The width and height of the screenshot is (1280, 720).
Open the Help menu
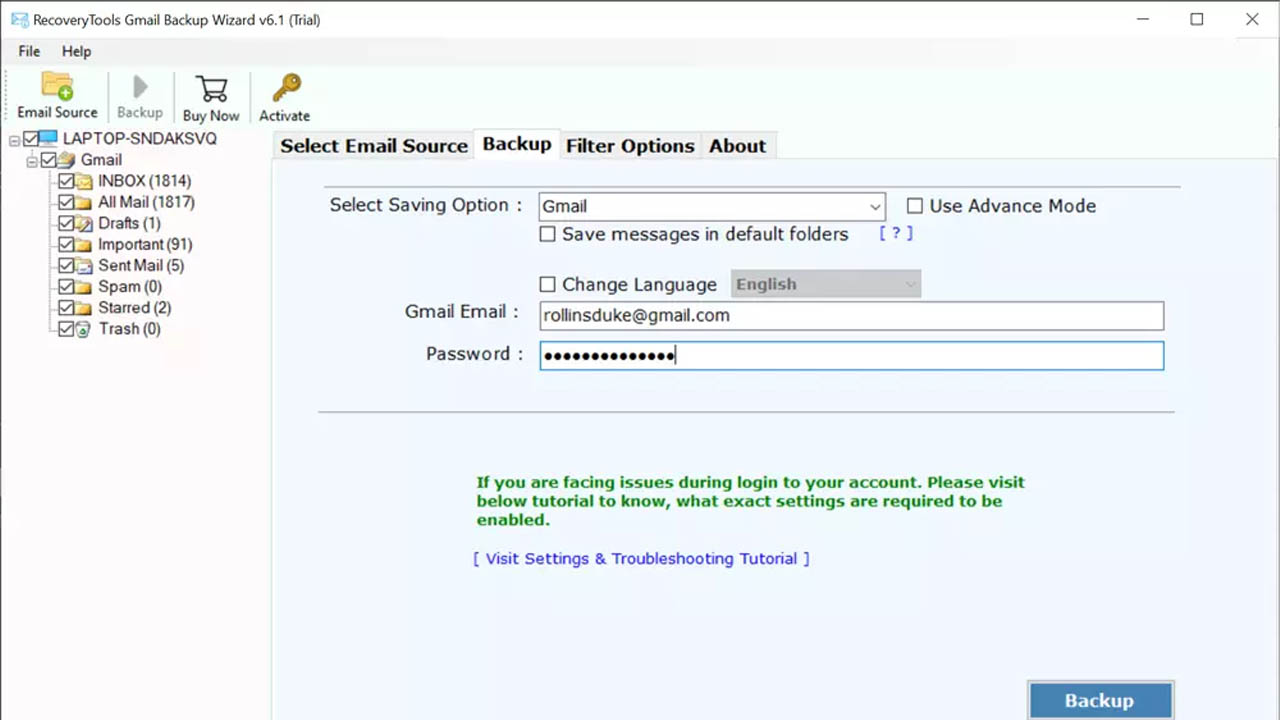[x=76, y=51]
